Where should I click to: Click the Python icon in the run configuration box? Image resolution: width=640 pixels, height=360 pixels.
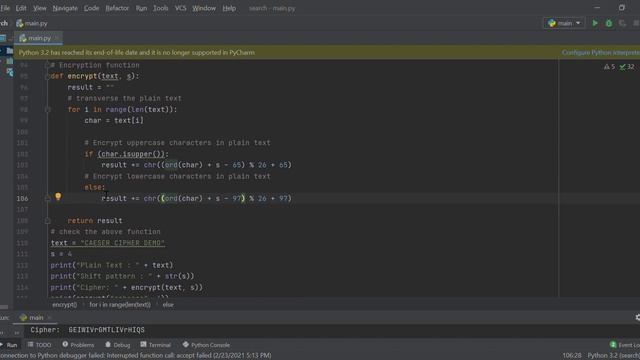(552, 23)
